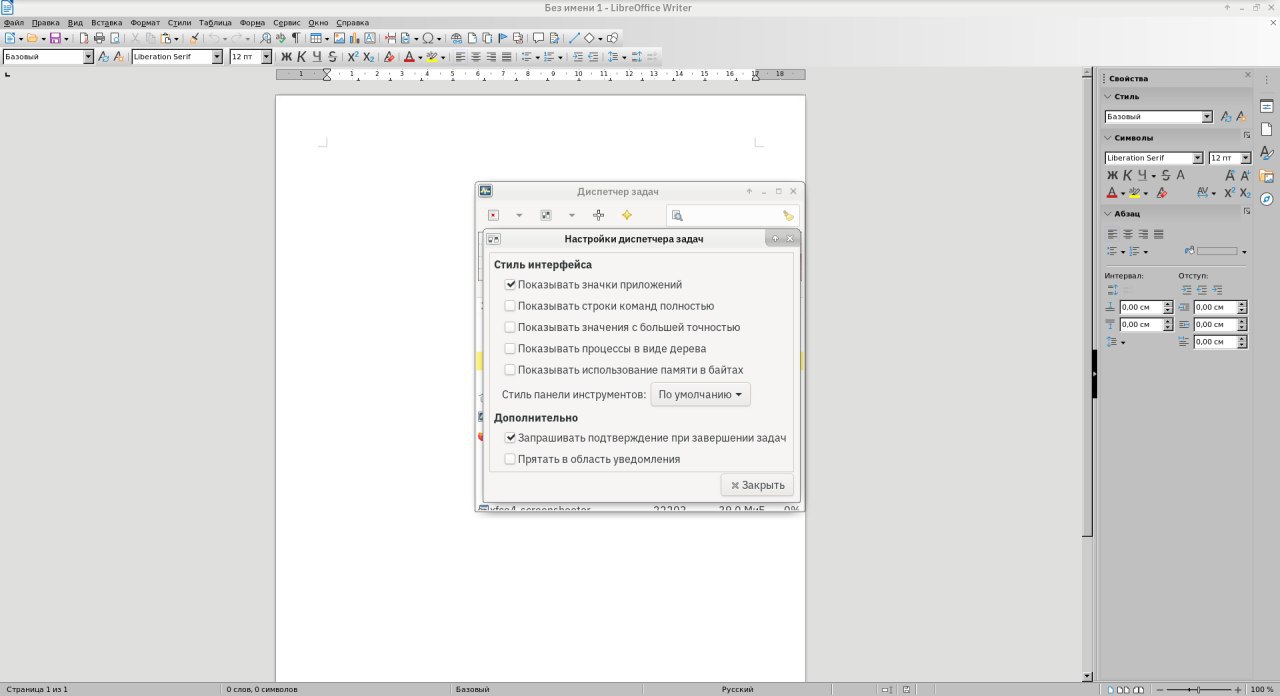The width and height of the screenshot is (1280, 696).
Task: Open sidebar style Базовый dropdown arrow
Action: 1207,117
